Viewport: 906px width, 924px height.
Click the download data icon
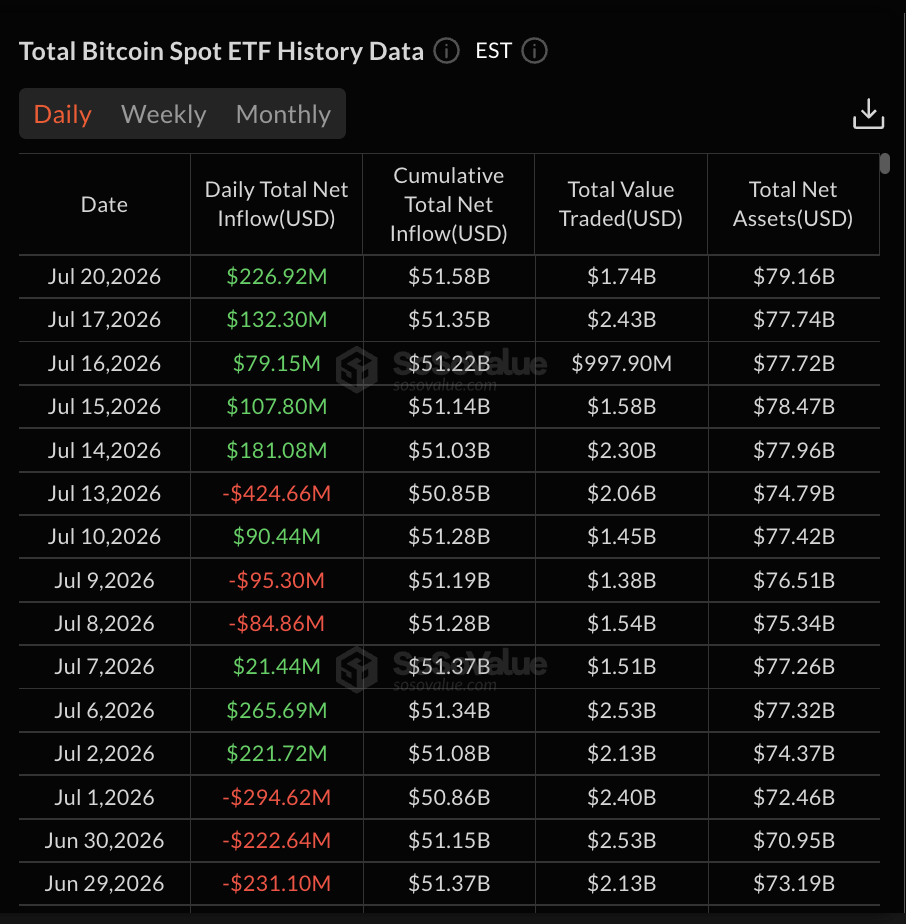point(868,114)
